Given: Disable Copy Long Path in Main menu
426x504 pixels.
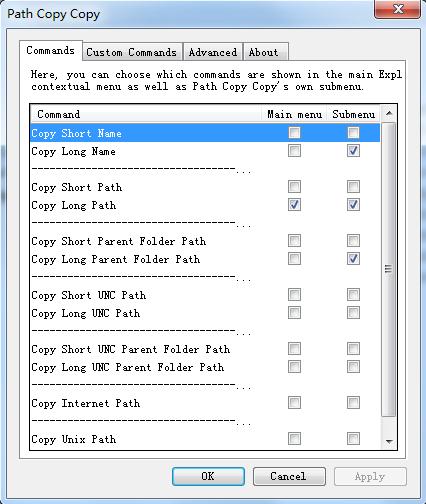Looking at the screenshot, I should pos(294,205).
